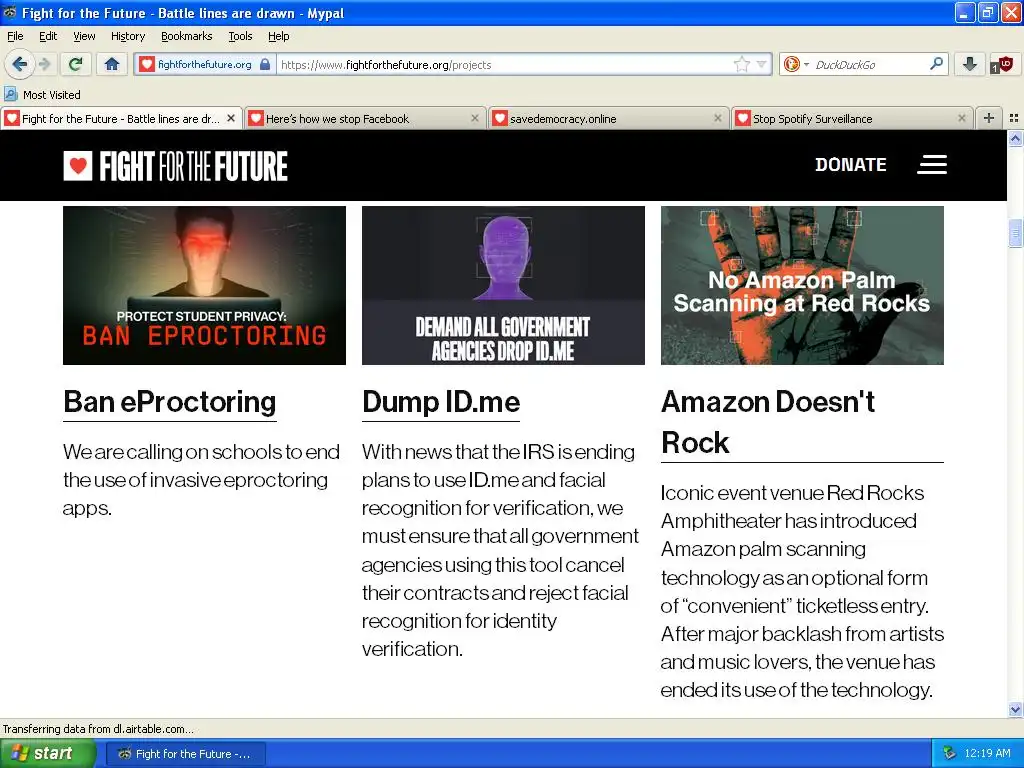This screenshot has width=1024, height=768.
Task: Click the URL address field
Action: [505, 65]
